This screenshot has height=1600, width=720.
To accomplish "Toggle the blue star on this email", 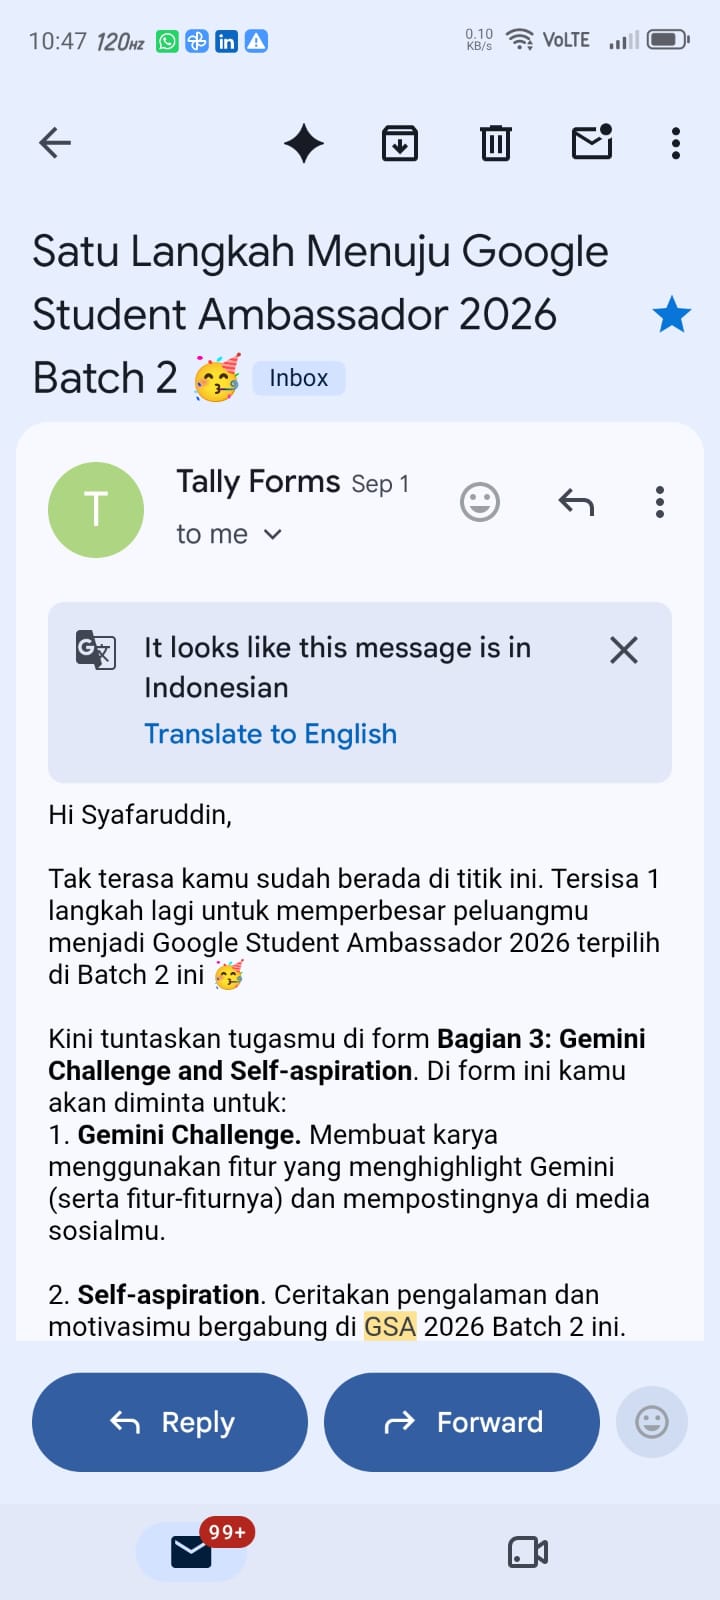I will point(672,315).
